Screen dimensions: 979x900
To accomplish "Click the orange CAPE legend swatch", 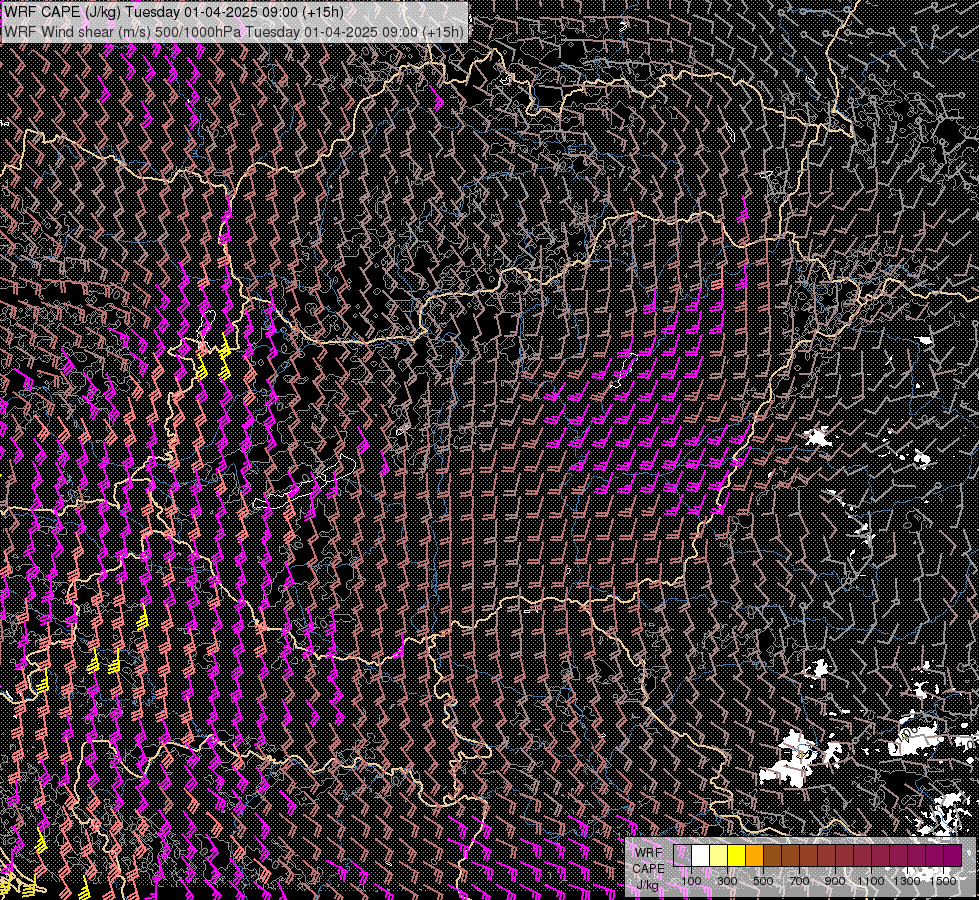I will point(755,856).
